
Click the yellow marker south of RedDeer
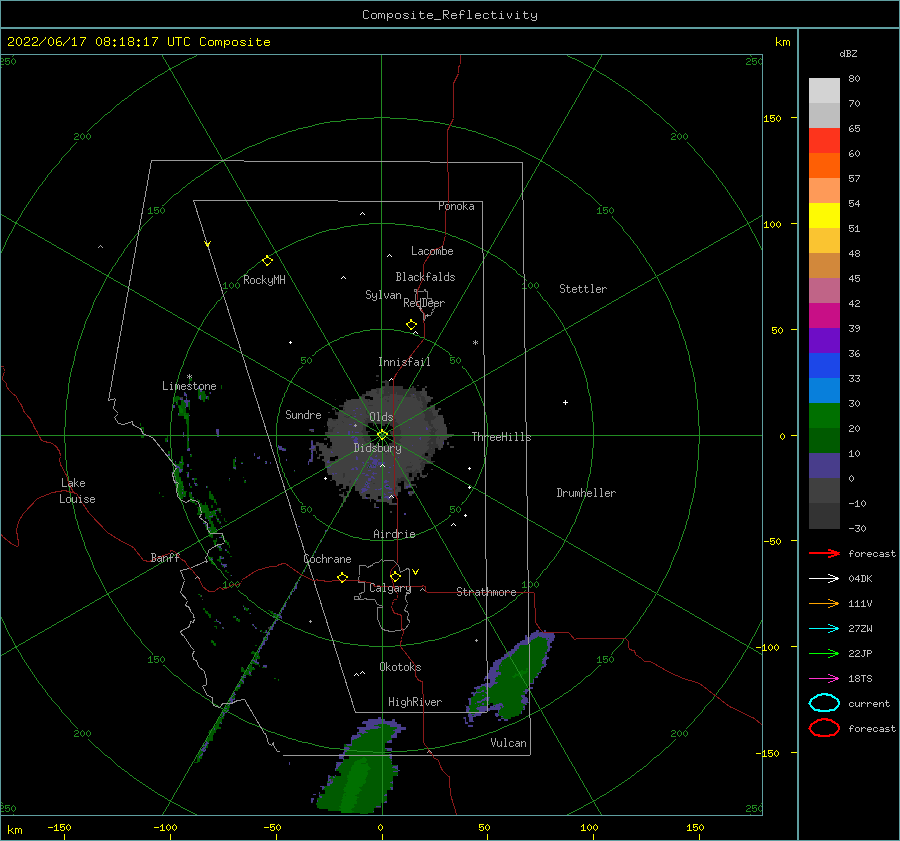click(412, 325)
